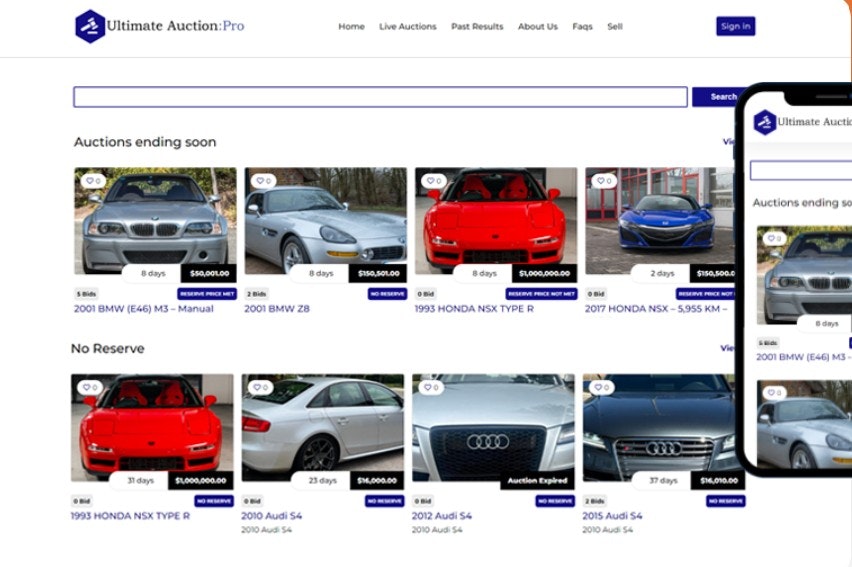Click the 2 Bids count under the 2001 BMW Z8
852x567 pixels.
pyautogui.click(x=256, y=294)
